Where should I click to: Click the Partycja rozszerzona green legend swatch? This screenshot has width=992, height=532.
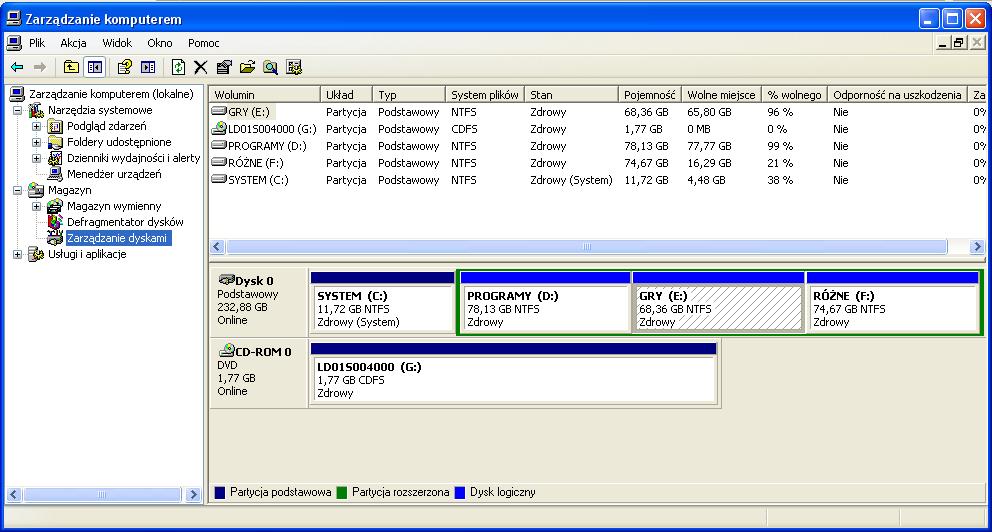(342, 492)
